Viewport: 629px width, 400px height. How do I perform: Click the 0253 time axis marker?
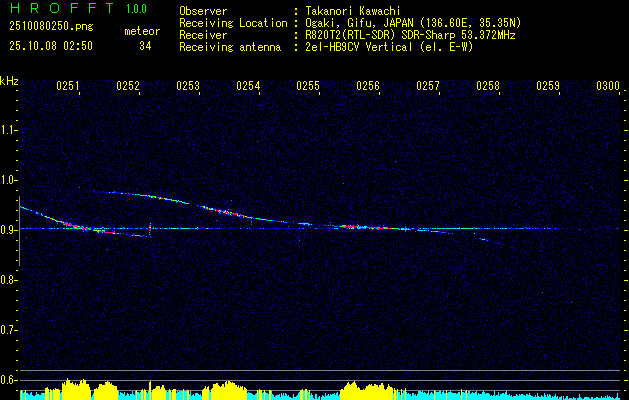click(188, 86)
